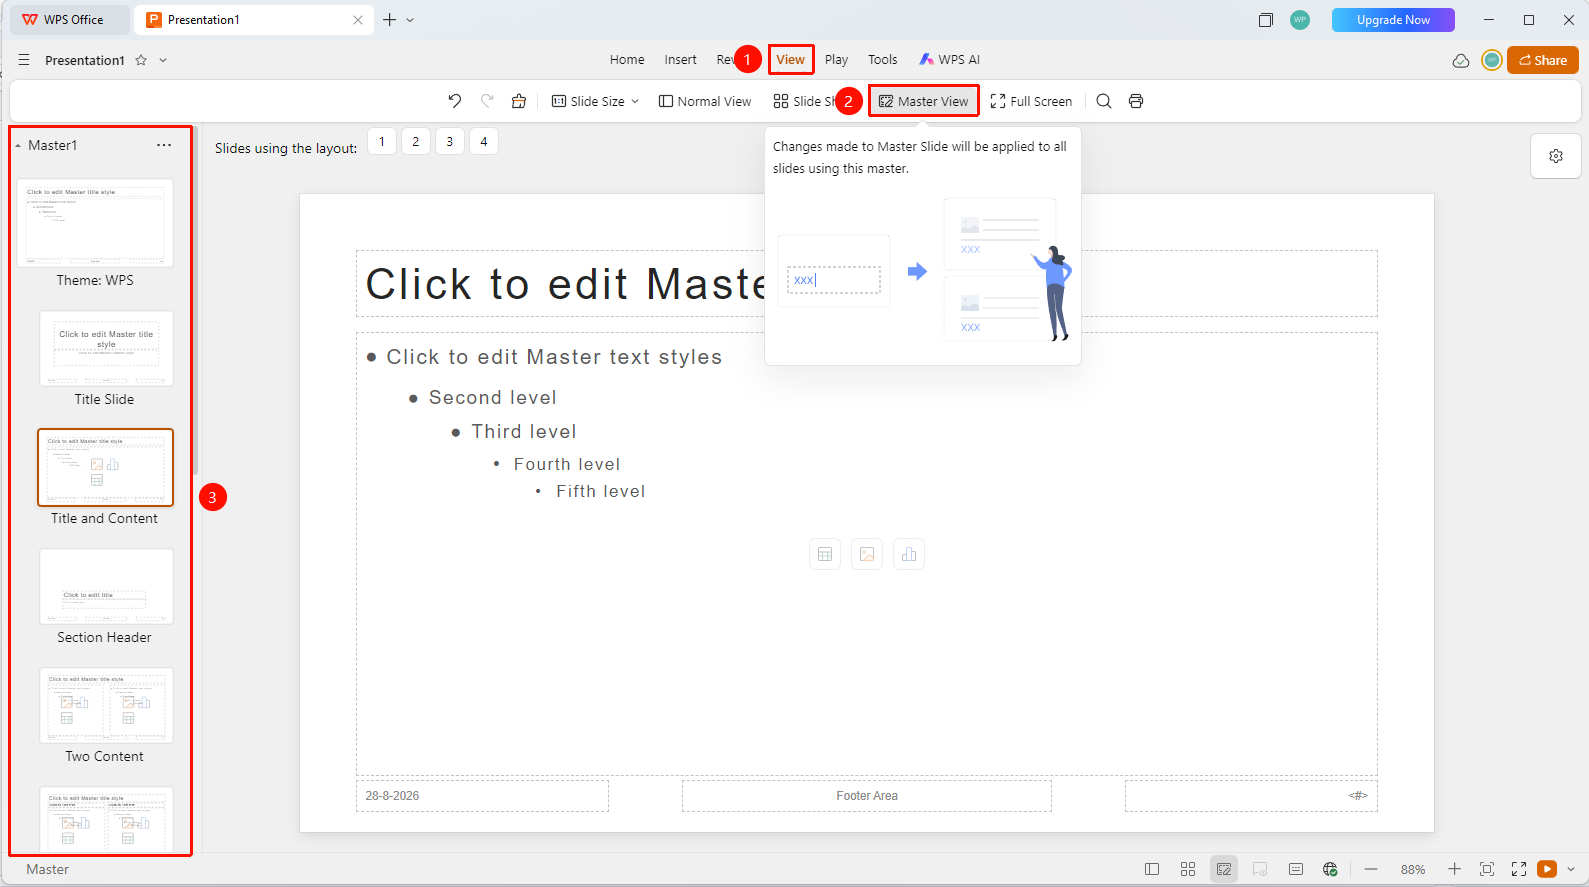This screenshot has width=1589, height=887.
Task: Open the Tools menu tab
Action: pyautogui.click(x=882, y=60)
